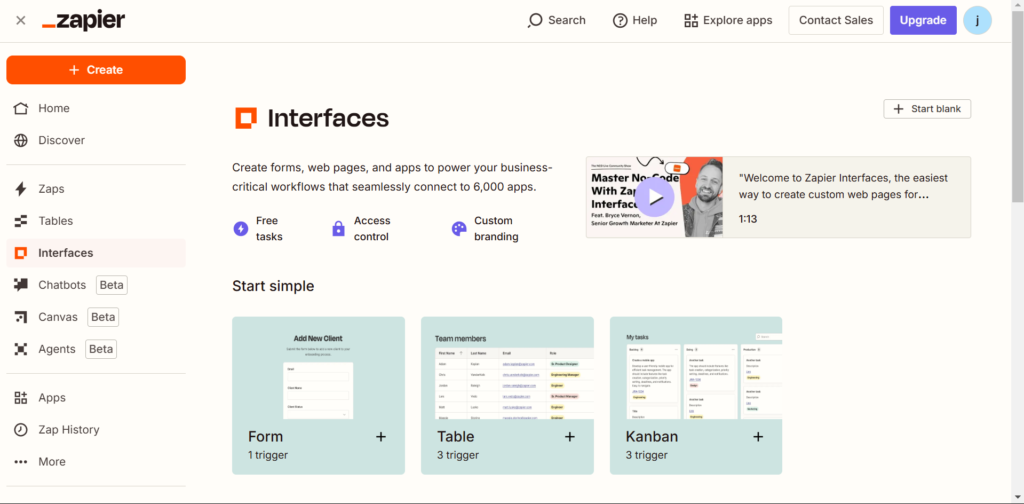Viewport: 1024px width, 504px height.
Task: Click the Zapier logo
Action: [x=84, y=21]
